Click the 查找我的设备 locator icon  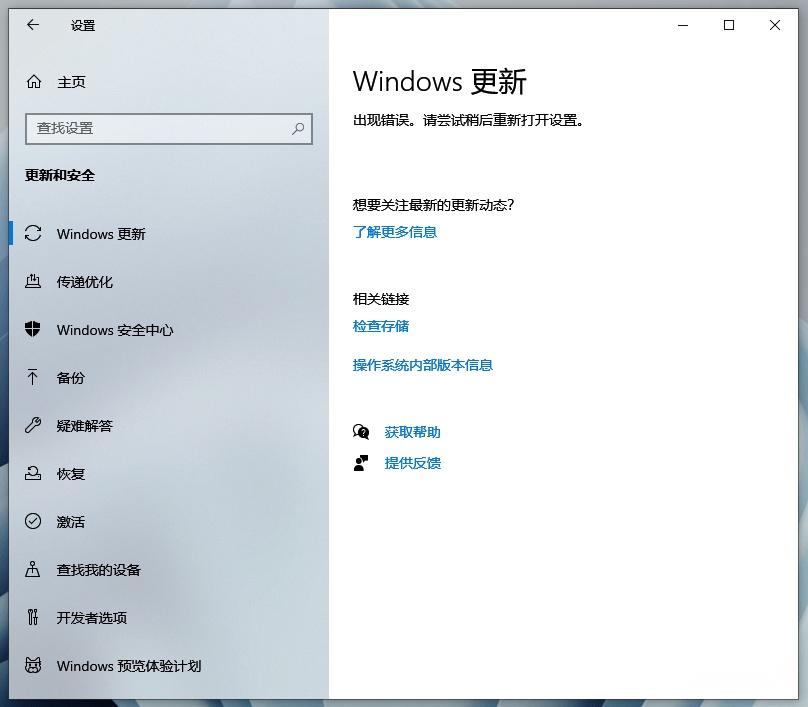point(31,570)
